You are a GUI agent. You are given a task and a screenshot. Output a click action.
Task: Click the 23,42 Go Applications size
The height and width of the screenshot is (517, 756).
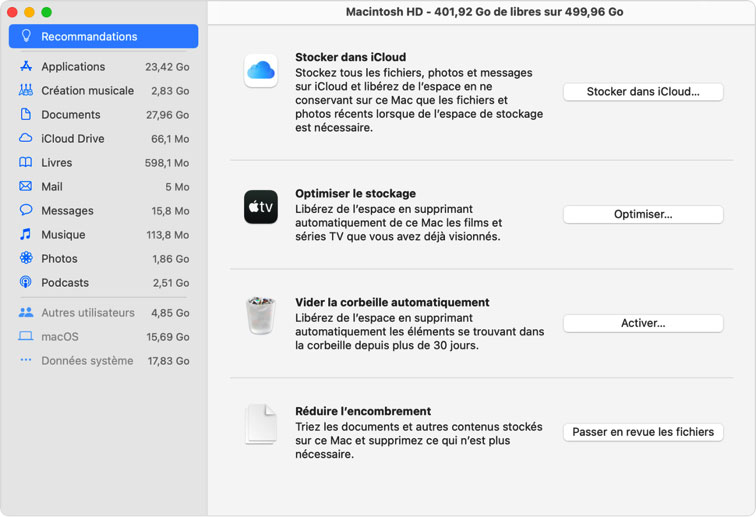click(167, 67)
